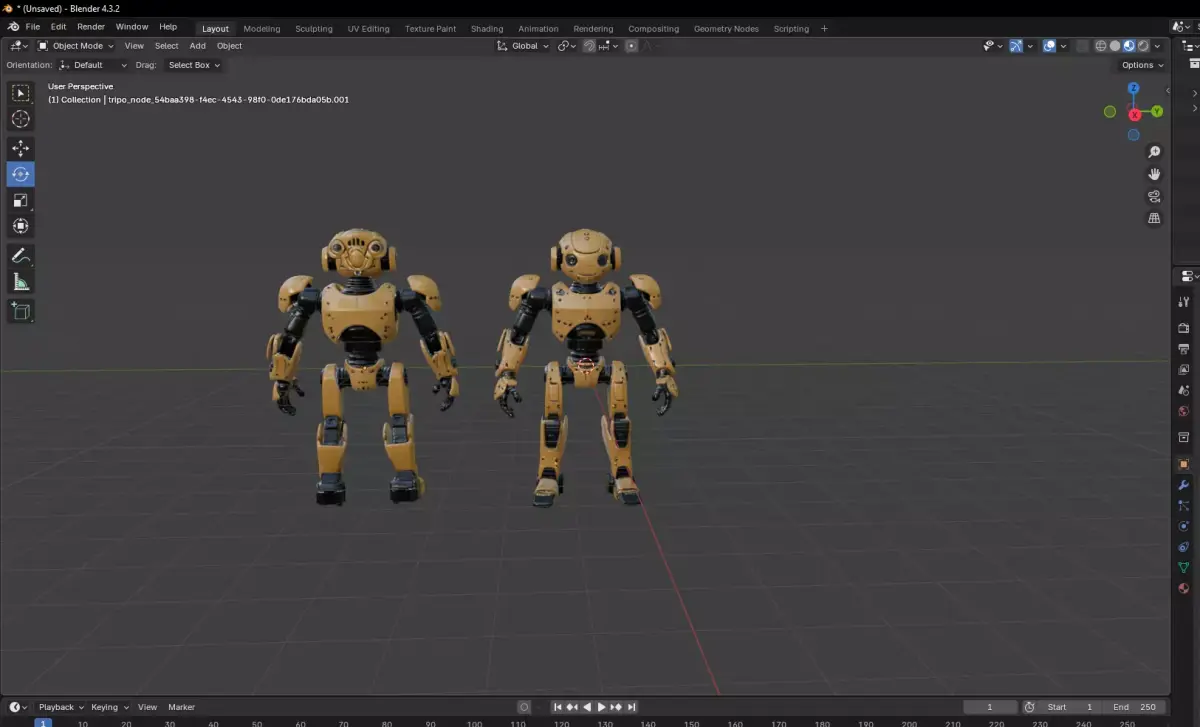Screen dimensions: 1200x727
Task: Click the Pan view hand icon
Action: click(x=1154, y=174)
